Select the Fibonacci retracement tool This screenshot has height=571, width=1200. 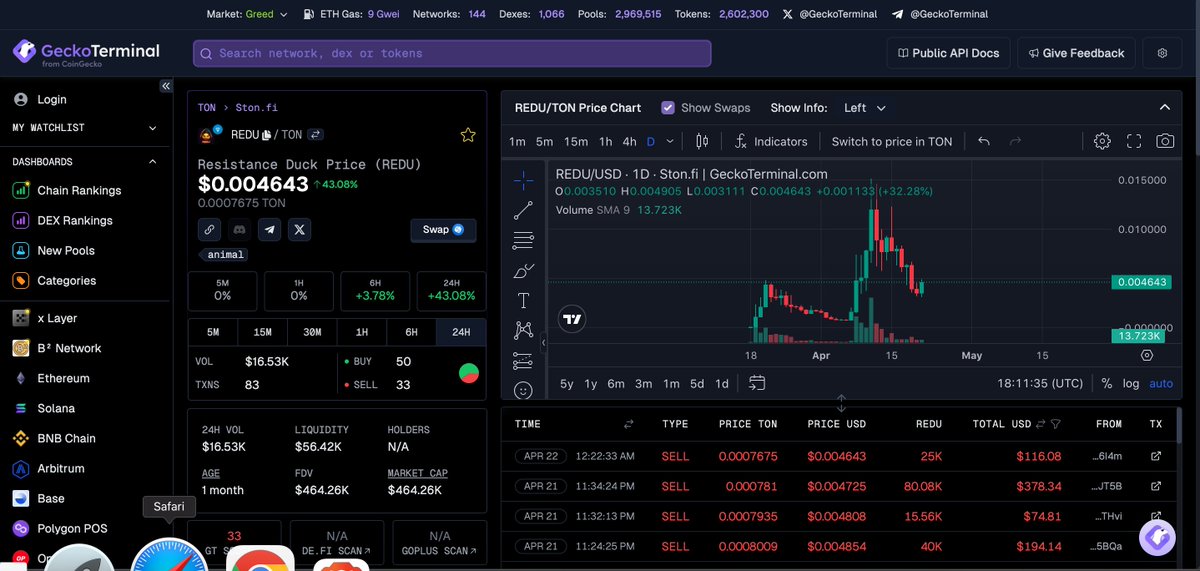(523, 240)
